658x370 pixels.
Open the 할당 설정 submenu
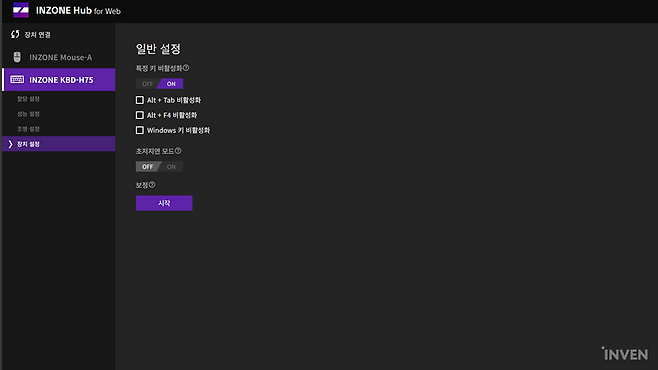click(28, 99)
